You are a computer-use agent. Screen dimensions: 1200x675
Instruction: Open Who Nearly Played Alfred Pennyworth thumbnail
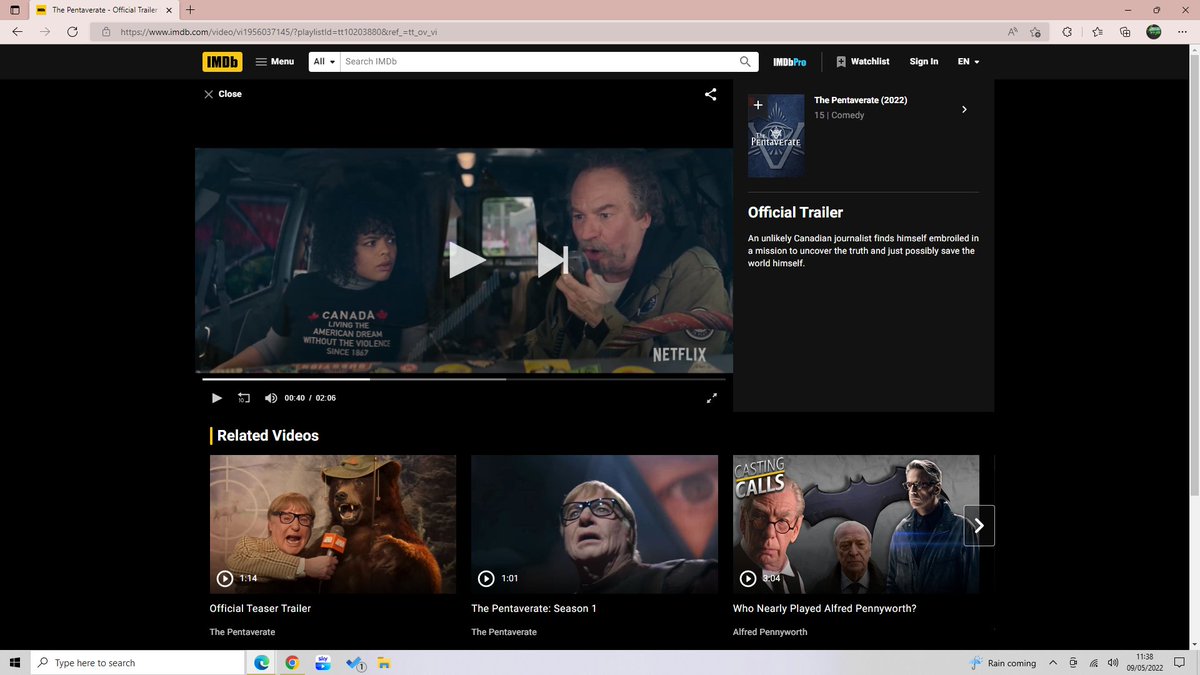tap(856, 524)
